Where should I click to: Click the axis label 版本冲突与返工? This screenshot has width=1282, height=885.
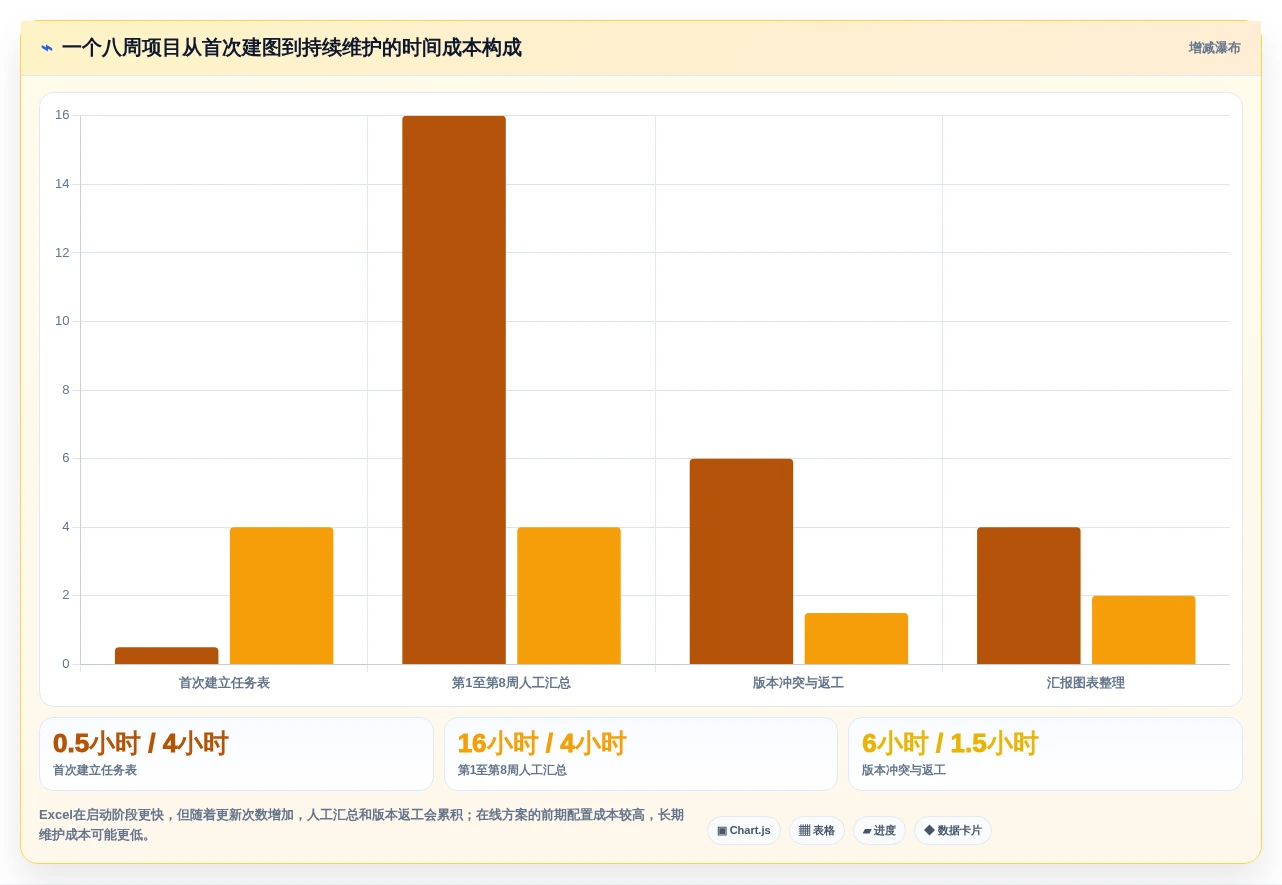click(798, 683)
